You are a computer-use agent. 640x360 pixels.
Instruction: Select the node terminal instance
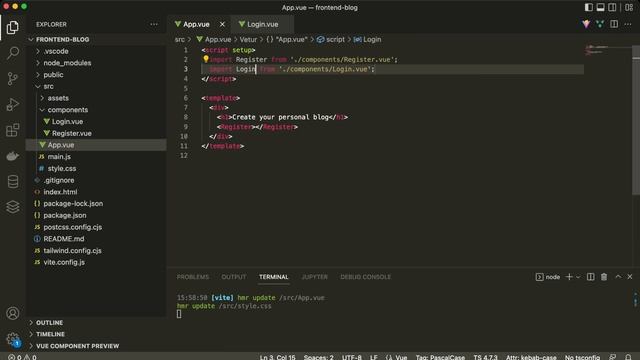pos(548,277)
